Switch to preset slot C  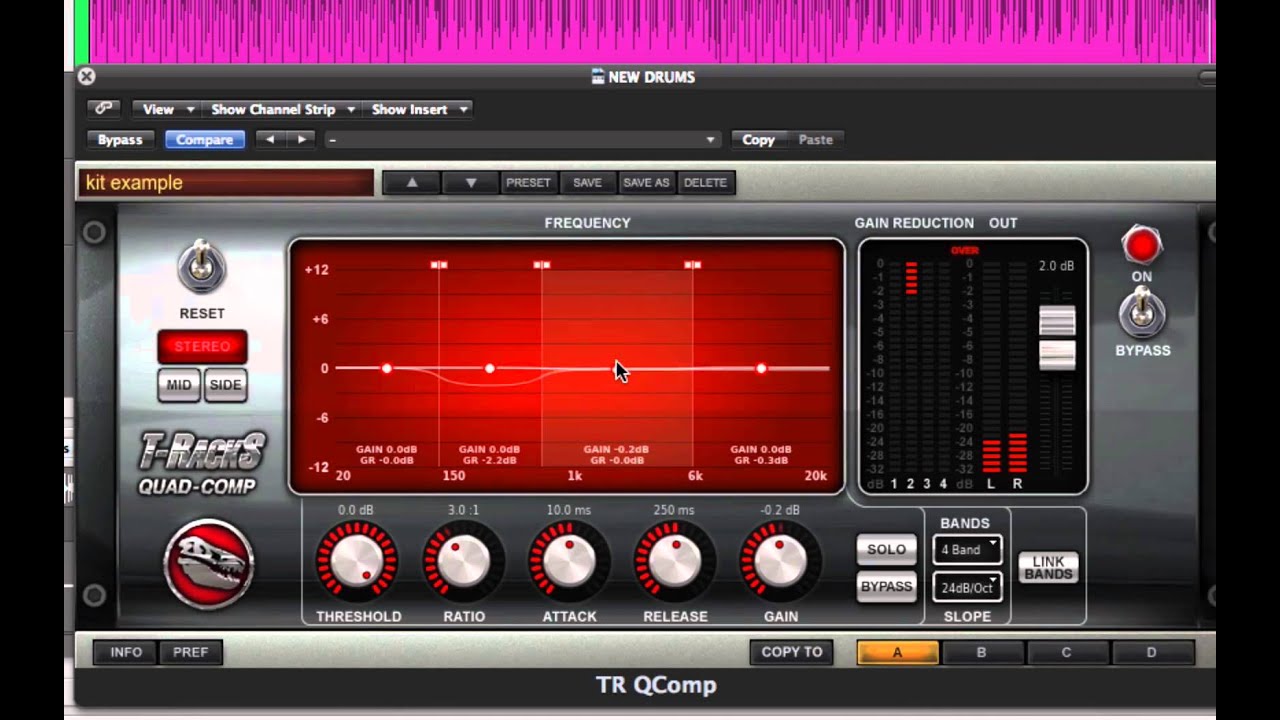(1067, 653)
